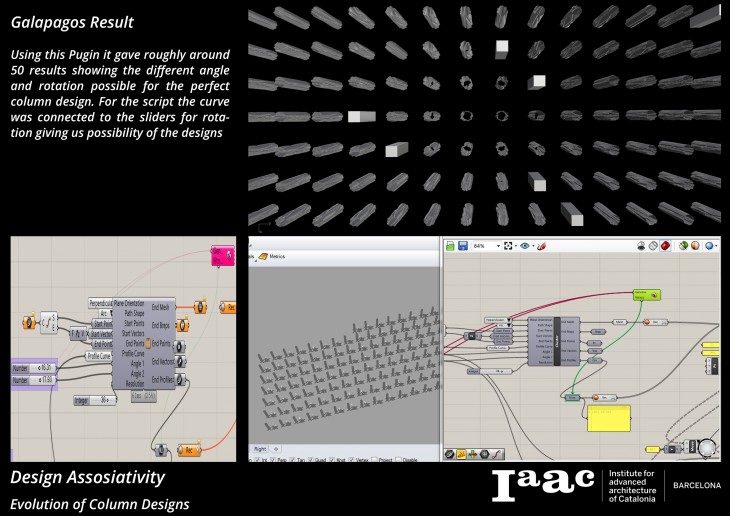The height and width of the screenshot is (516, 730).
Task: Click the zoom extents icon
Action: (509, 246)
